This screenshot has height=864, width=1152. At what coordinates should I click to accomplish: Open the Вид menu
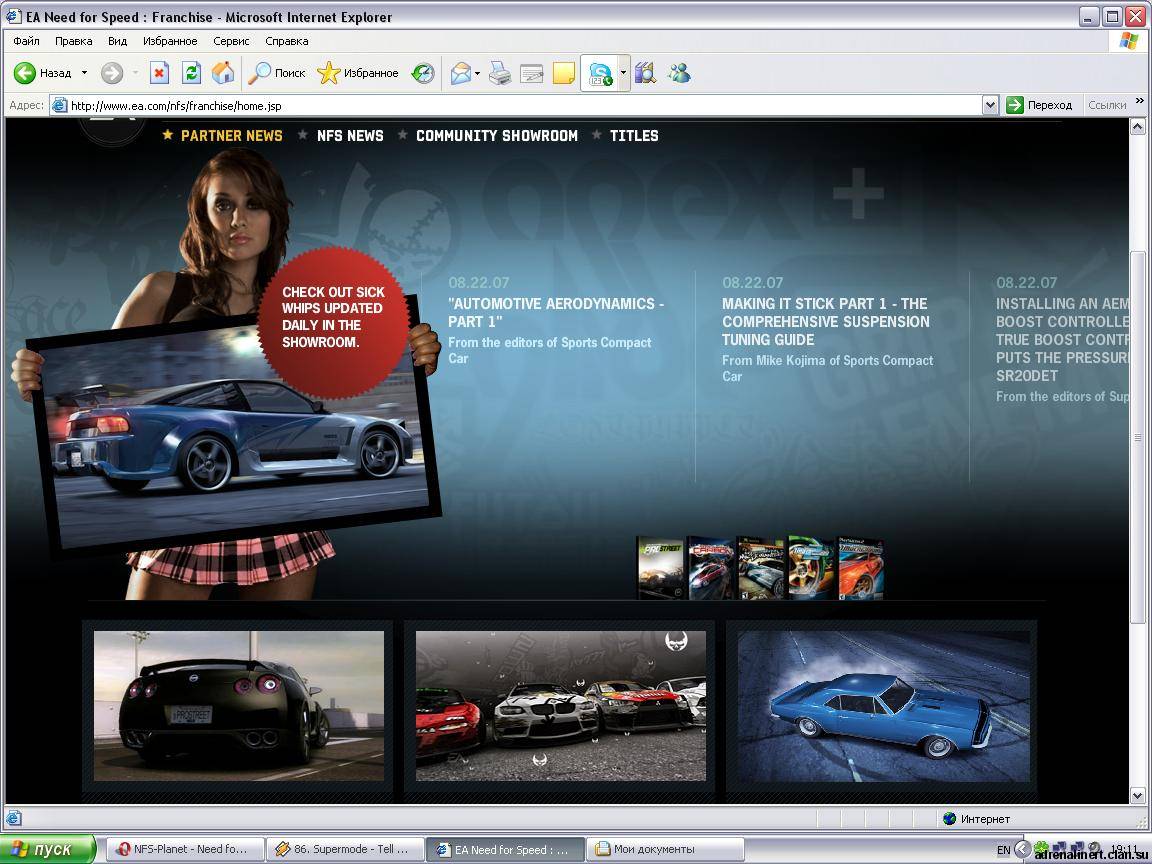118,41
